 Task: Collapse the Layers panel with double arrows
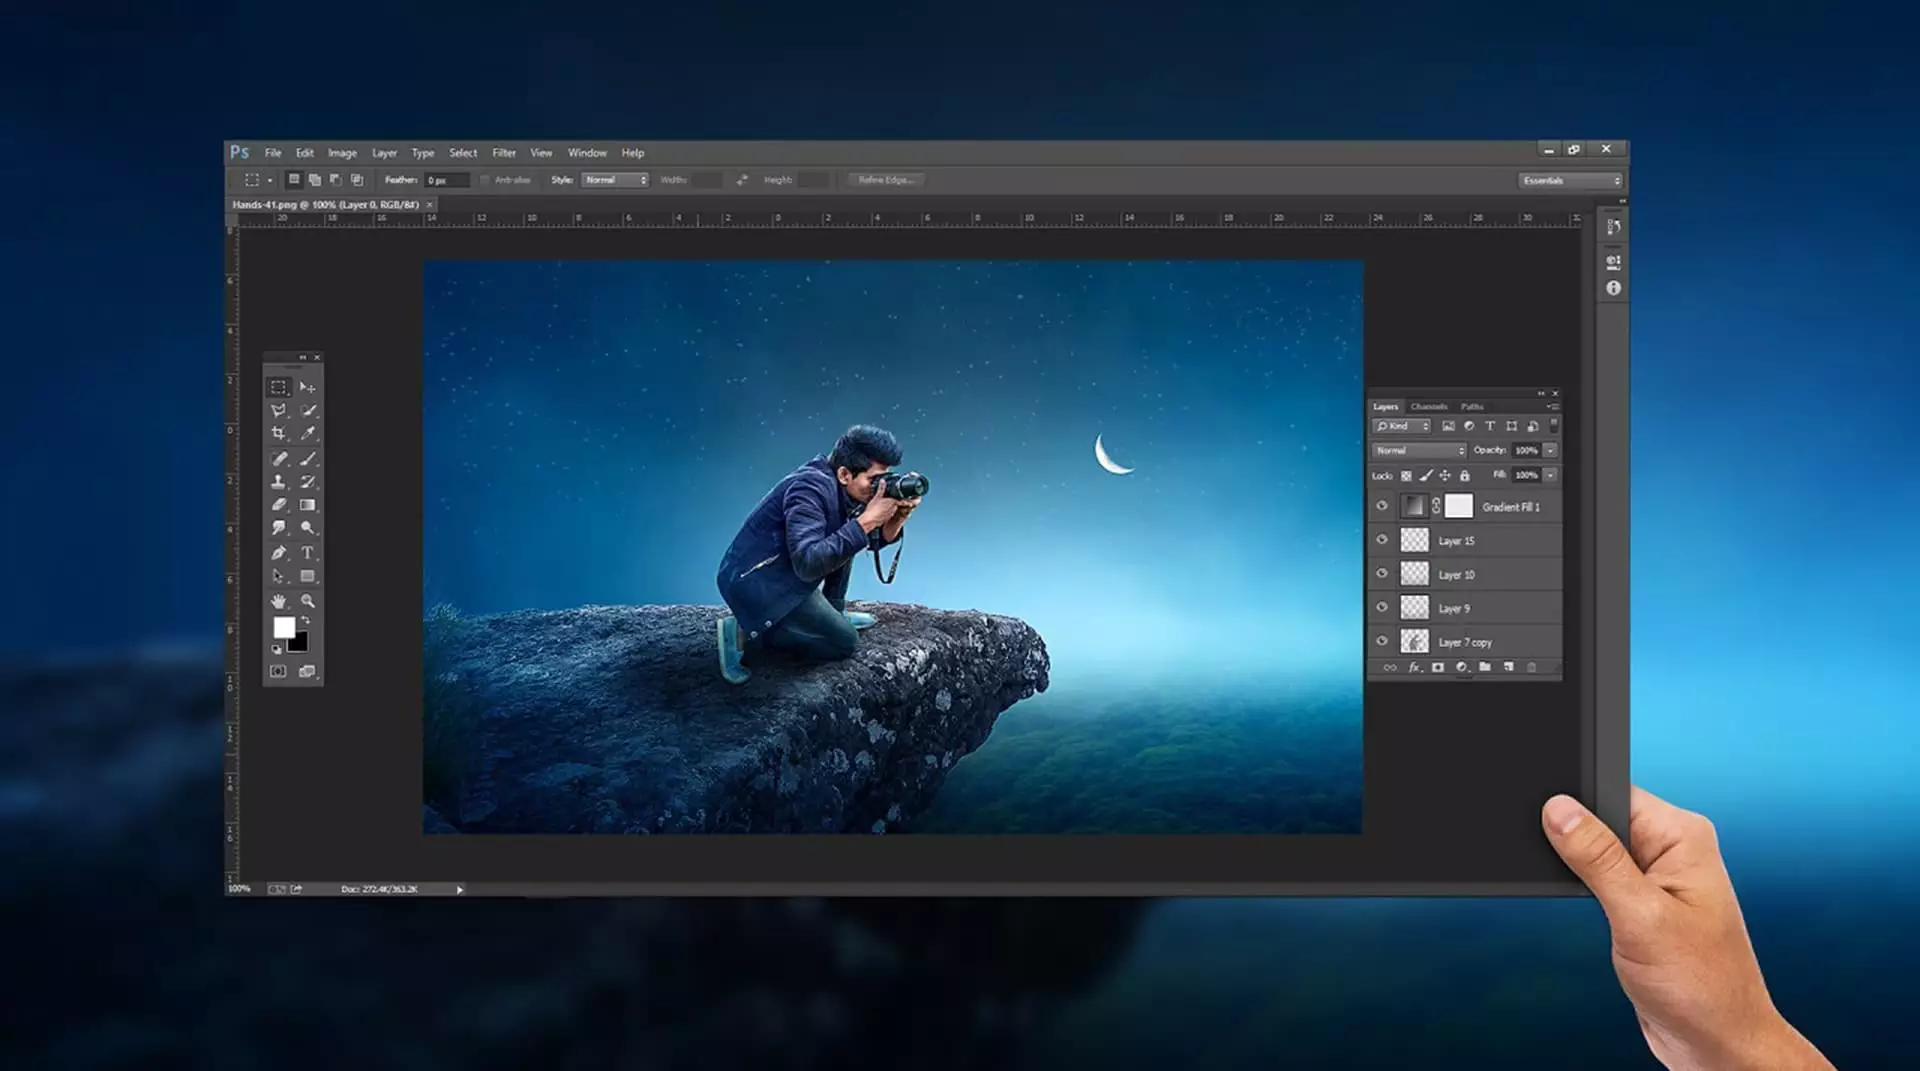(x=1541, y=394)
